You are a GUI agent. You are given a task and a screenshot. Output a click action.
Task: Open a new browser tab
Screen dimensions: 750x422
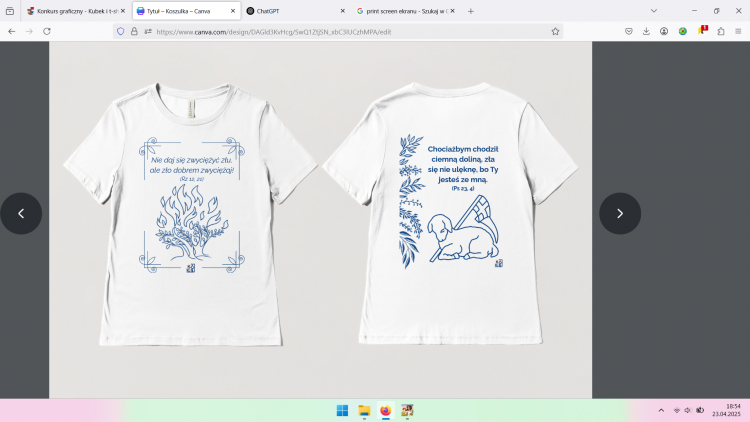(471, 11)
